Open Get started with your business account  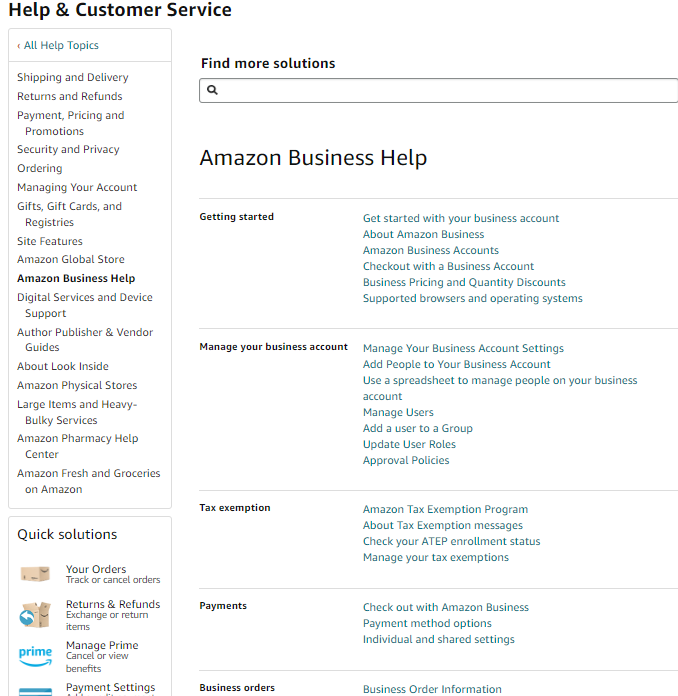[x=461, y=218]
